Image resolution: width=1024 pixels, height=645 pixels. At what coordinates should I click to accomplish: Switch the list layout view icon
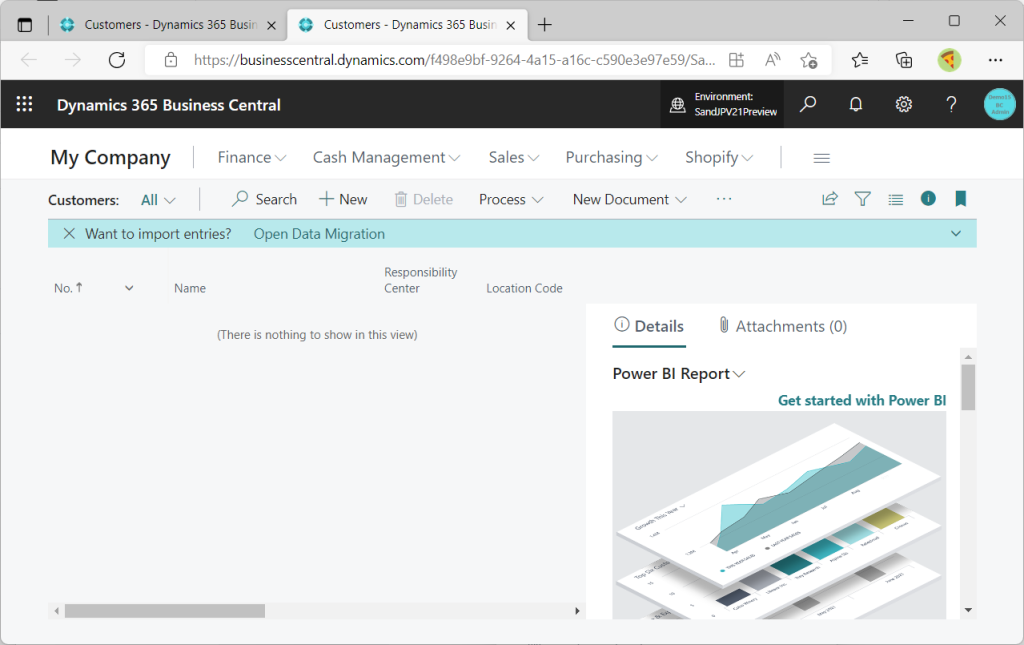point(895,199)
